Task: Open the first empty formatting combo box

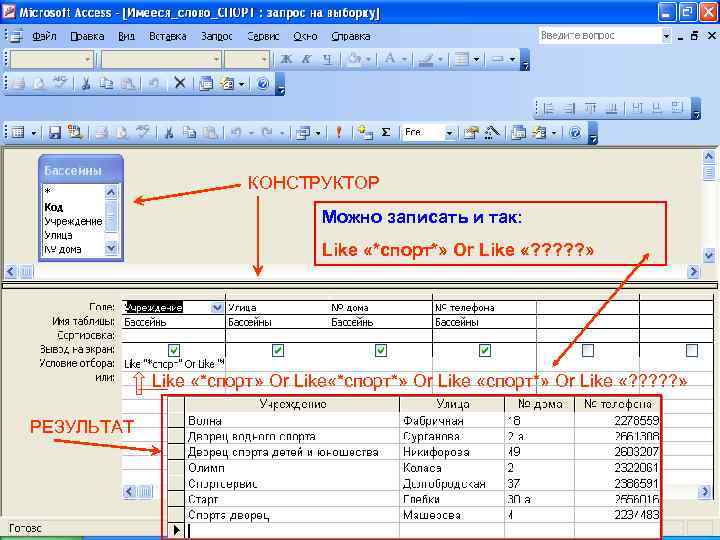Action: click(x=51, y=59)
